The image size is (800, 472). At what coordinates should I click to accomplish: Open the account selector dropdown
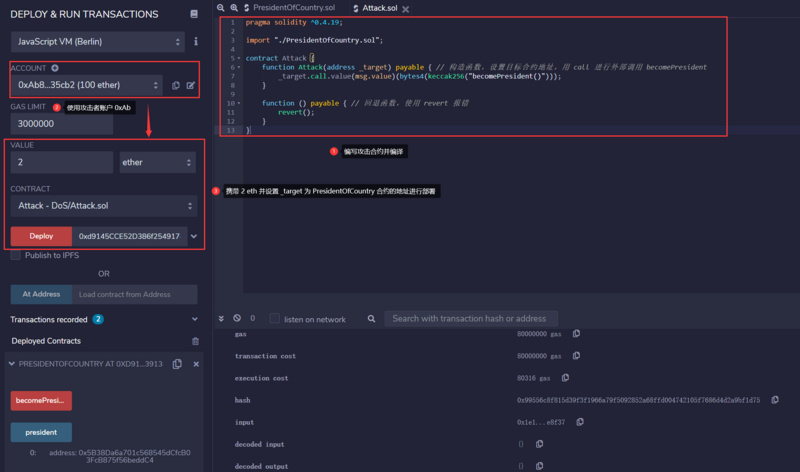point(86,85)
